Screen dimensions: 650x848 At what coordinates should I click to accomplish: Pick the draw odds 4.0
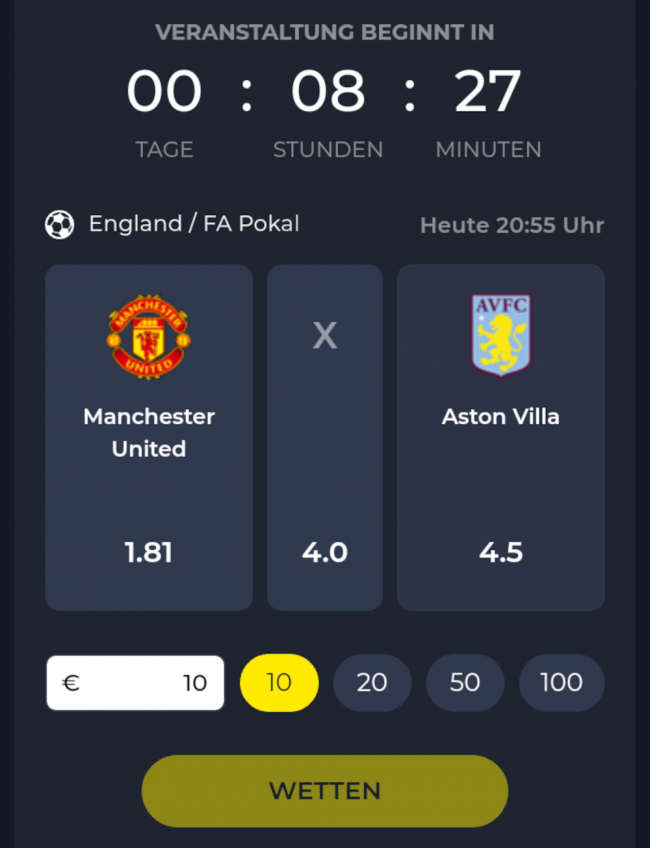325,552
